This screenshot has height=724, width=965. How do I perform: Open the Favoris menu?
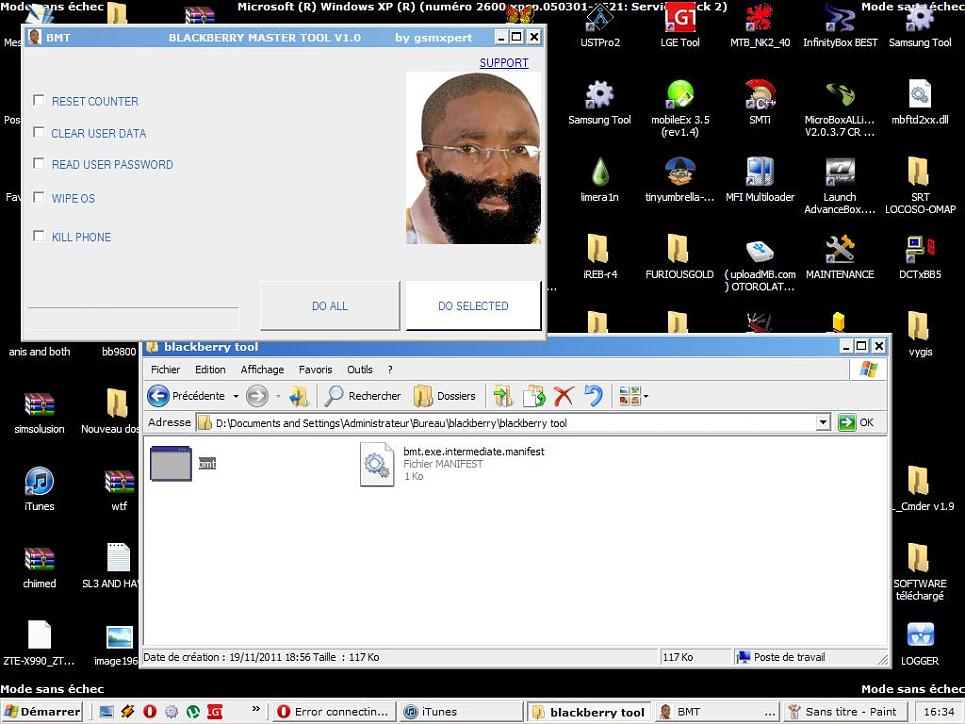pyautogui.click(x=315, y=370)
